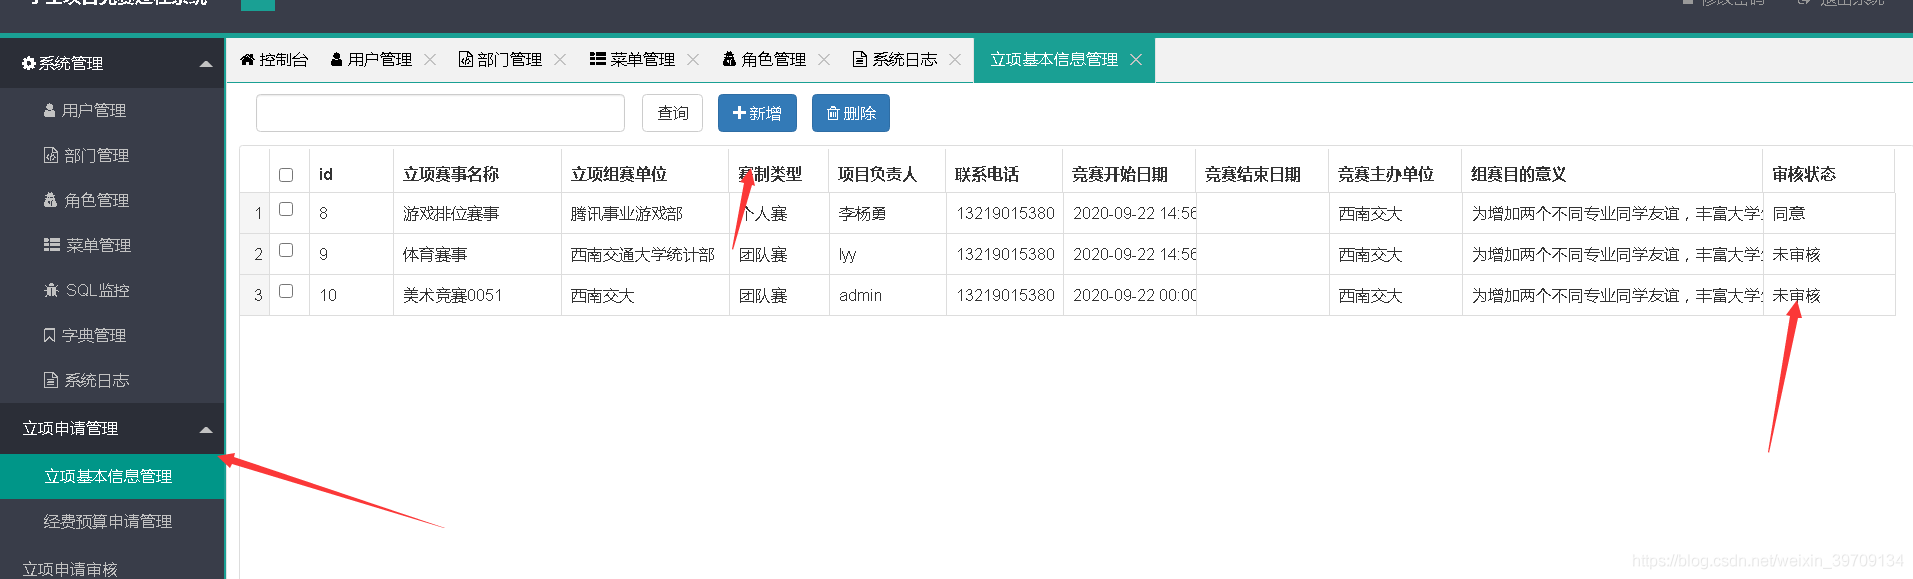Close the 菜单管理 tab

(693, 60)
